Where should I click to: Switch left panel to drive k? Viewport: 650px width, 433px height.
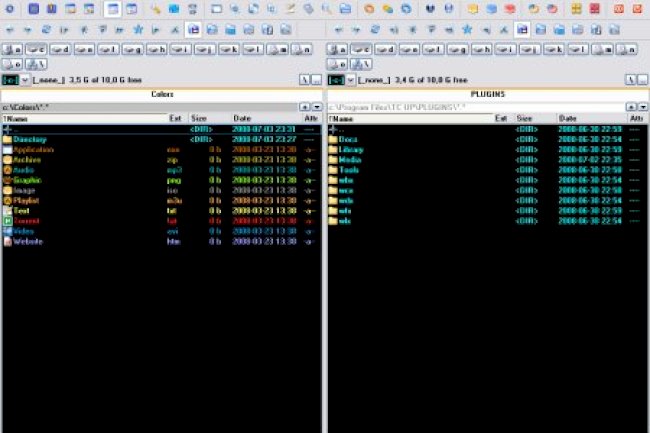click(229, 50)
